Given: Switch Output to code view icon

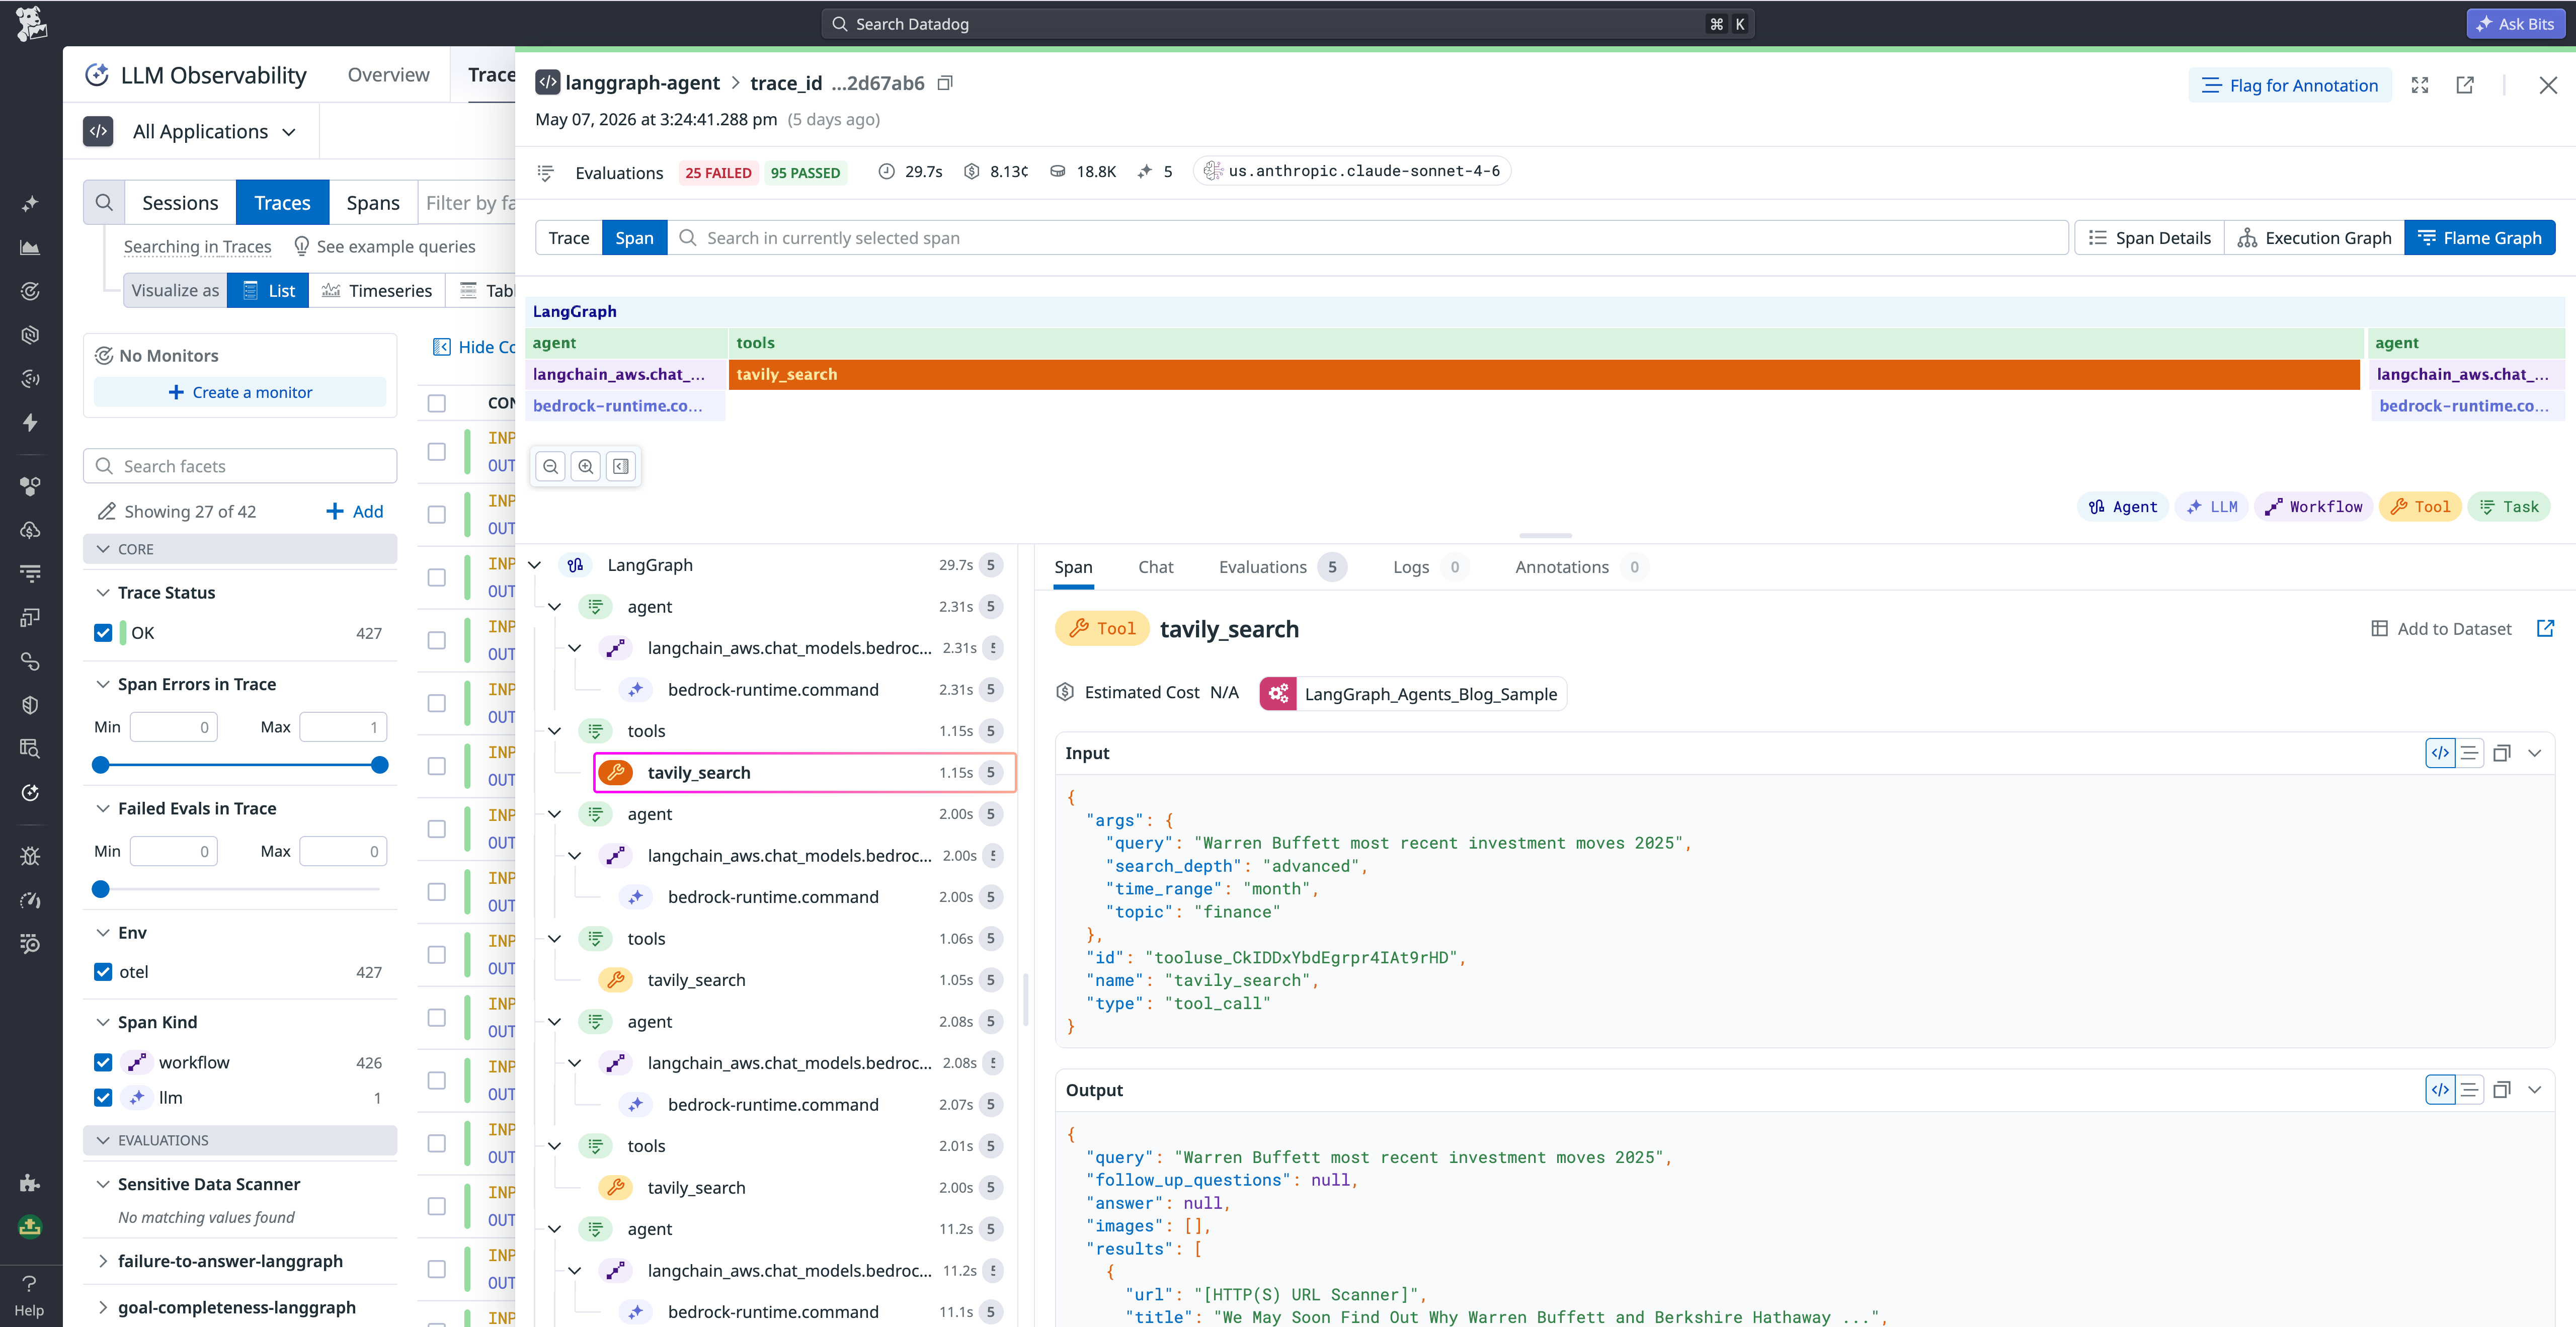Looking at the screenshot, I should tap(2440, 1090).
